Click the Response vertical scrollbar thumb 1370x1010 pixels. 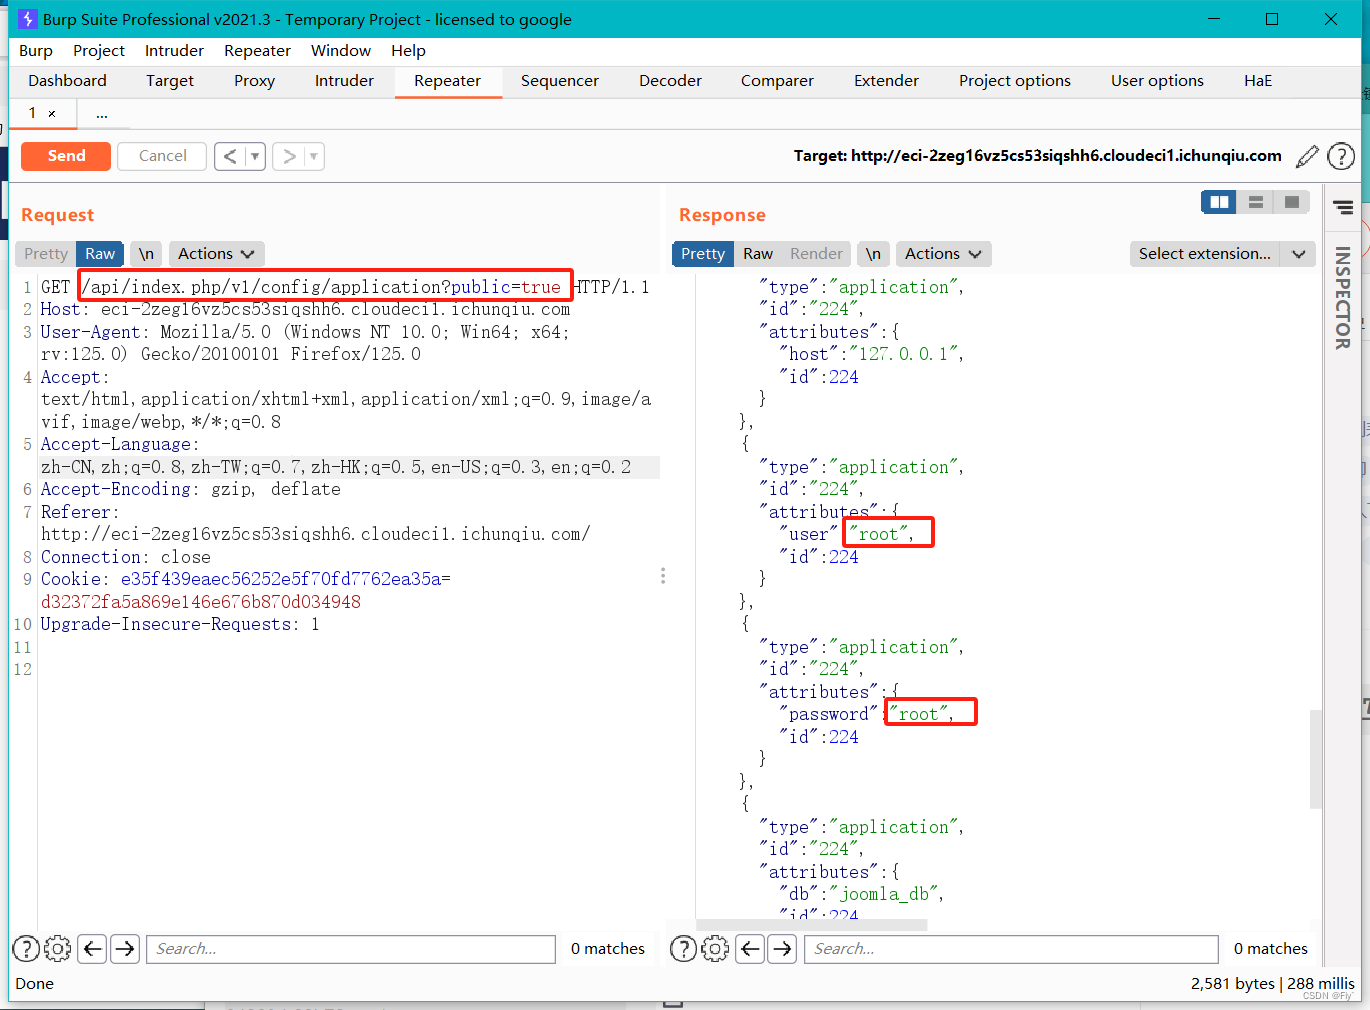(x=1316, y=759)
